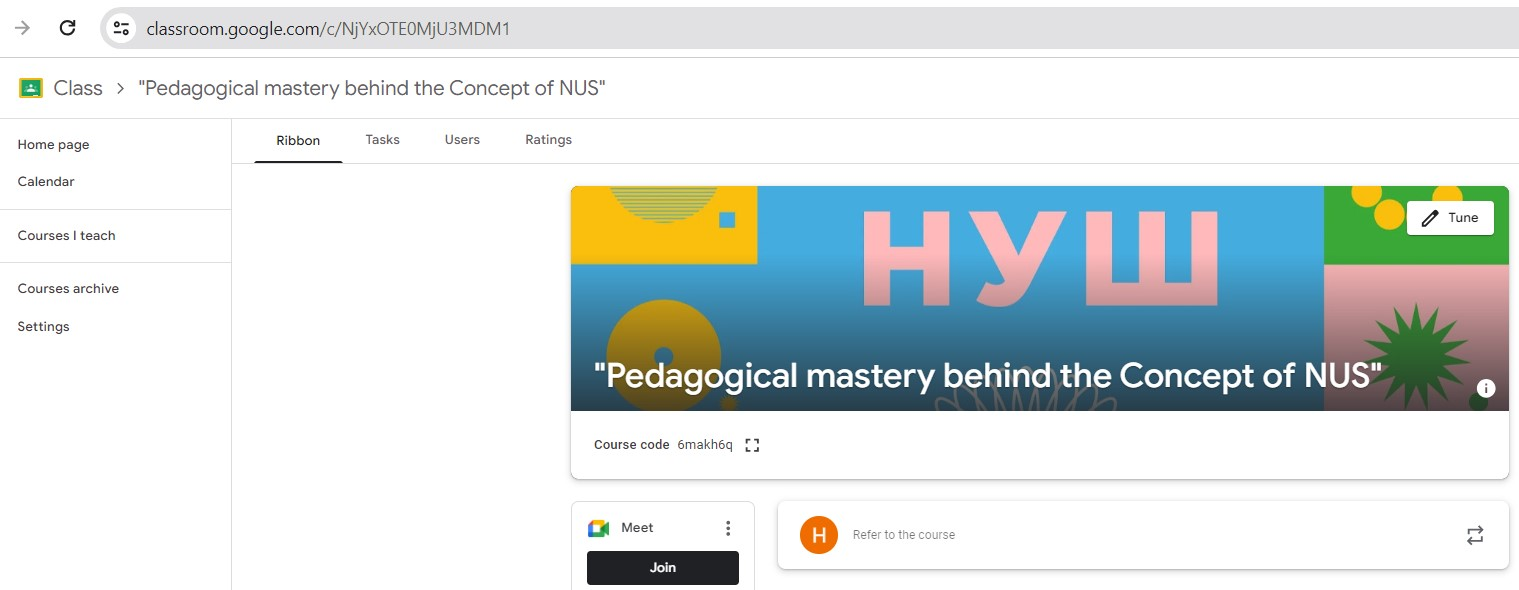Open the Users tab

pos(462,140)
